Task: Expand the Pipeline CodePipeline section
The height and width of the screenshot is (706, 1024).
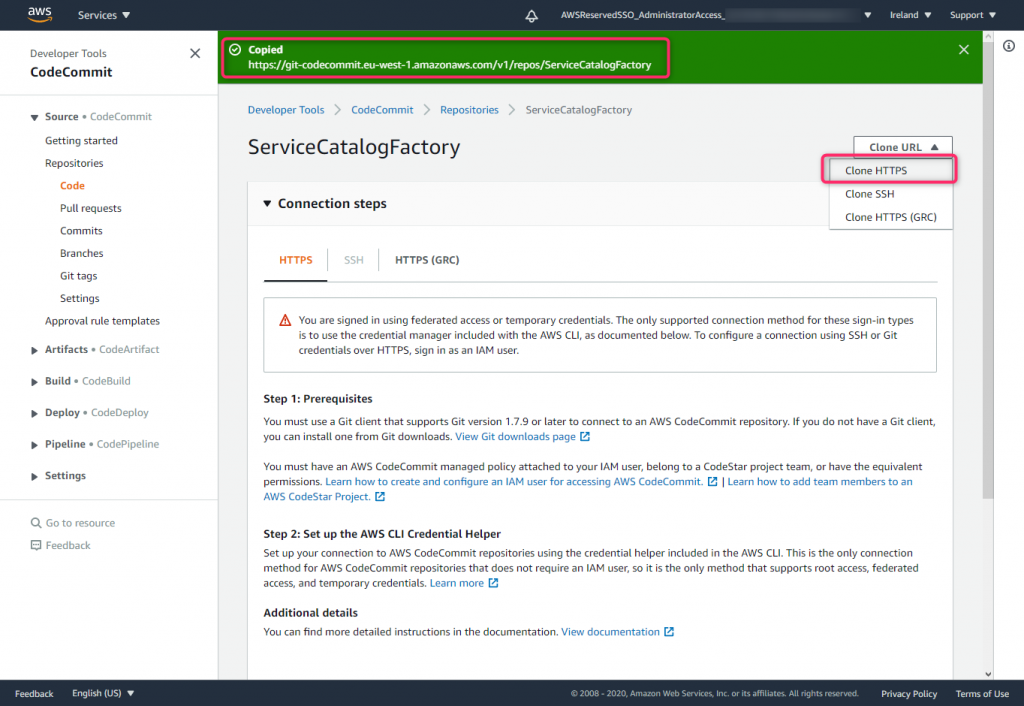Action: [x=34, y=445]
